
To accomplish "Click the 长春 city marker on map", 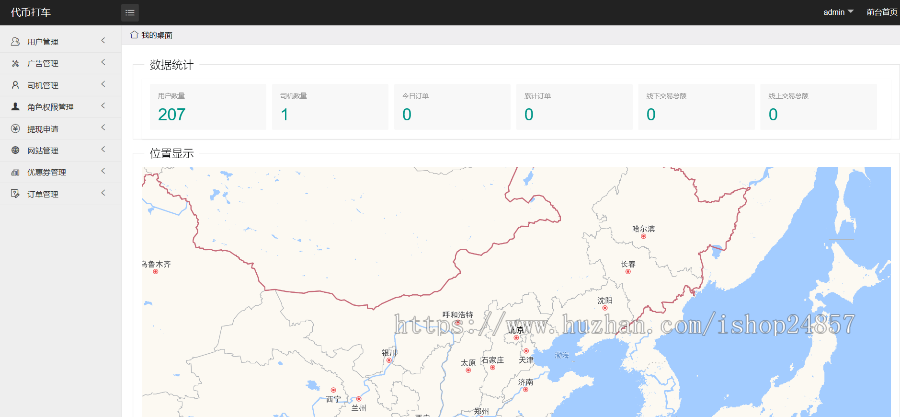I will click(628, 271).
